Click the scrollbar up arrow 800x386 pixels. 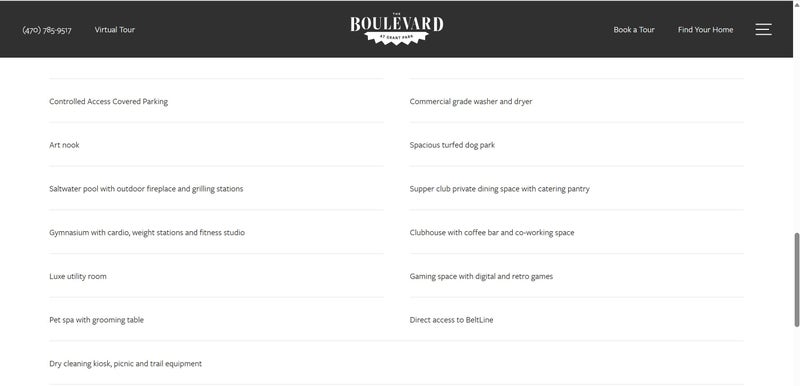(796, 4)
